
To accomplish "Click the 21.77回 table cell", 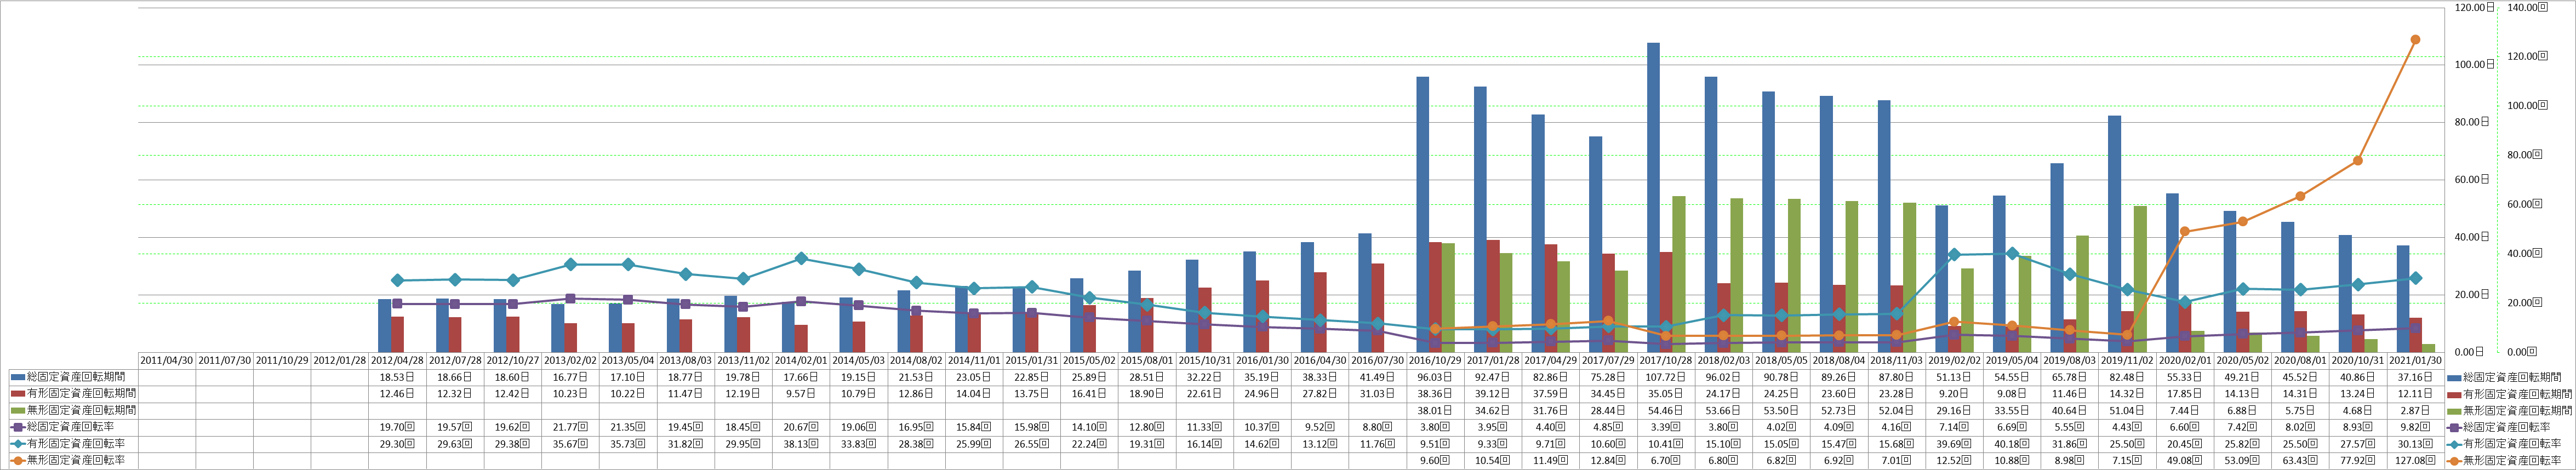I will click(x=571, y=427).
